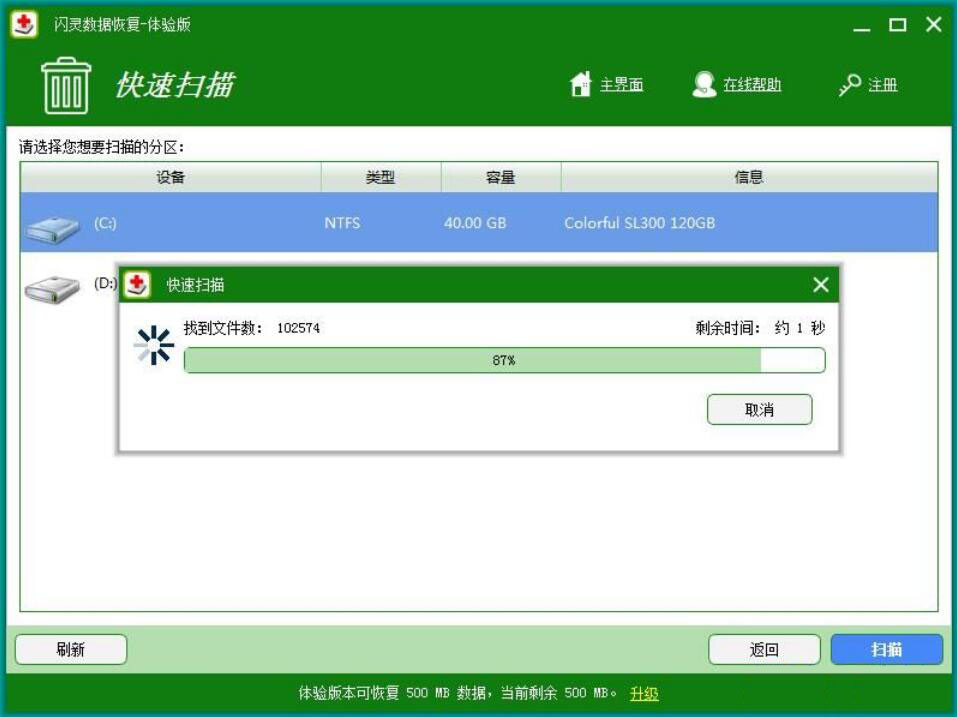Click the 87% scan progress bar
The height and width of the screenshot is (717, 957).
click(504, 360)
